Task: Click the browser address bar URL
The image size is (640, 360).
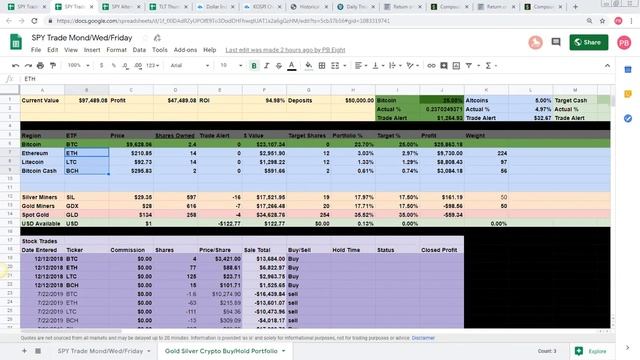Action: tap(223, 21)
